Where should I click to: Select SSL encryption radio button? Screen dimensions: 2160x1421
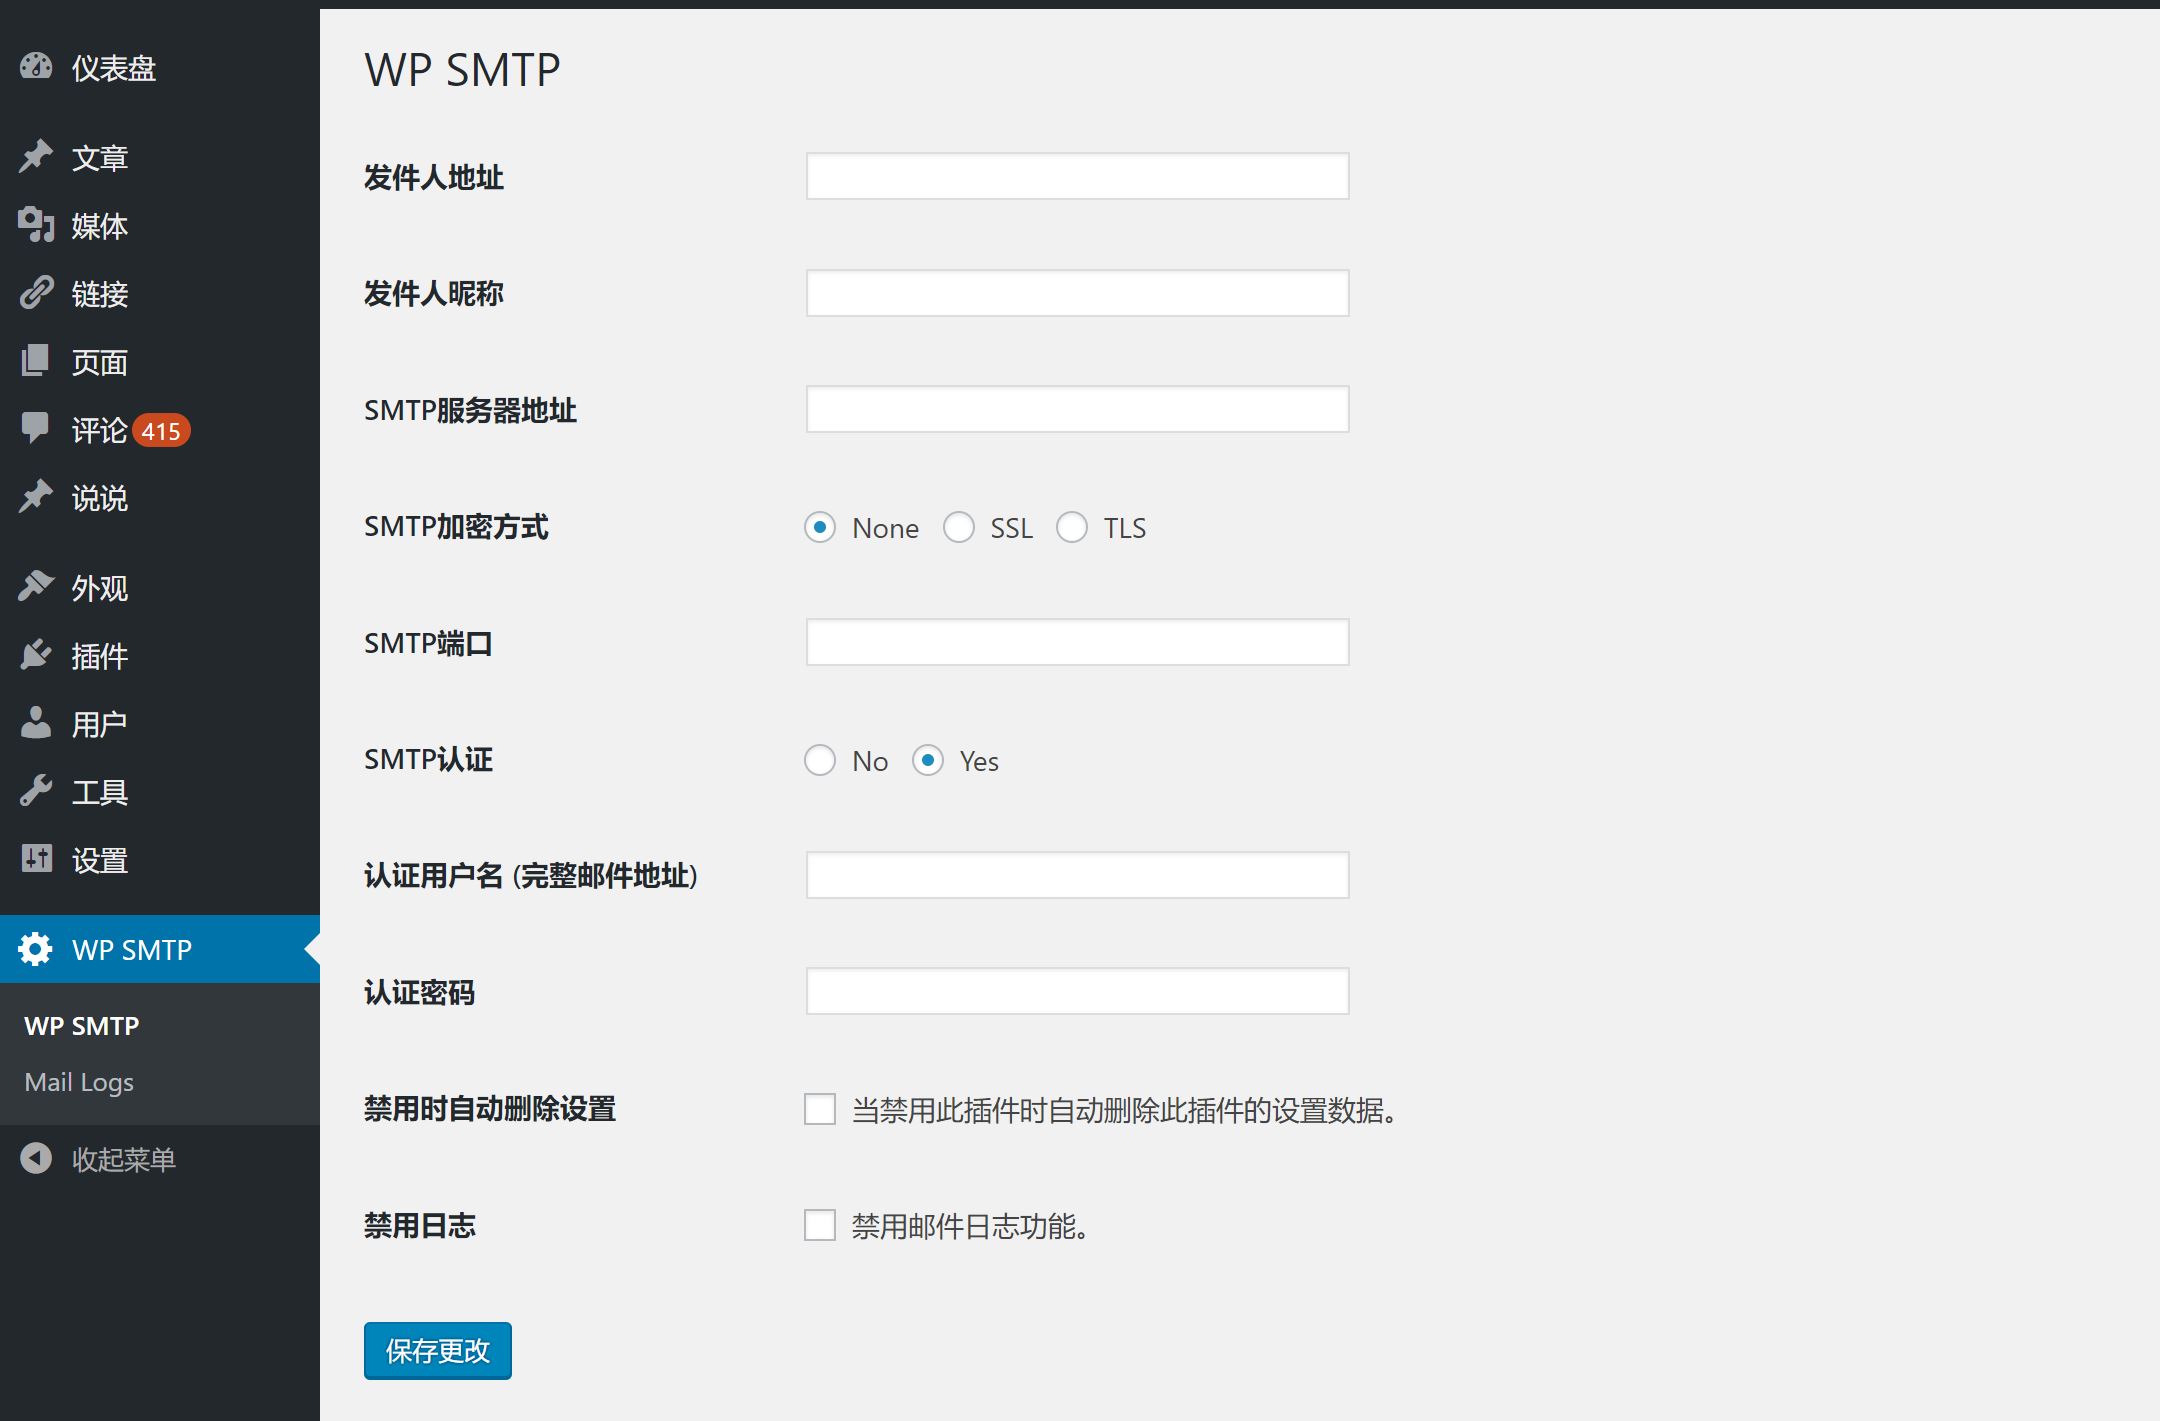pos(959,528)
